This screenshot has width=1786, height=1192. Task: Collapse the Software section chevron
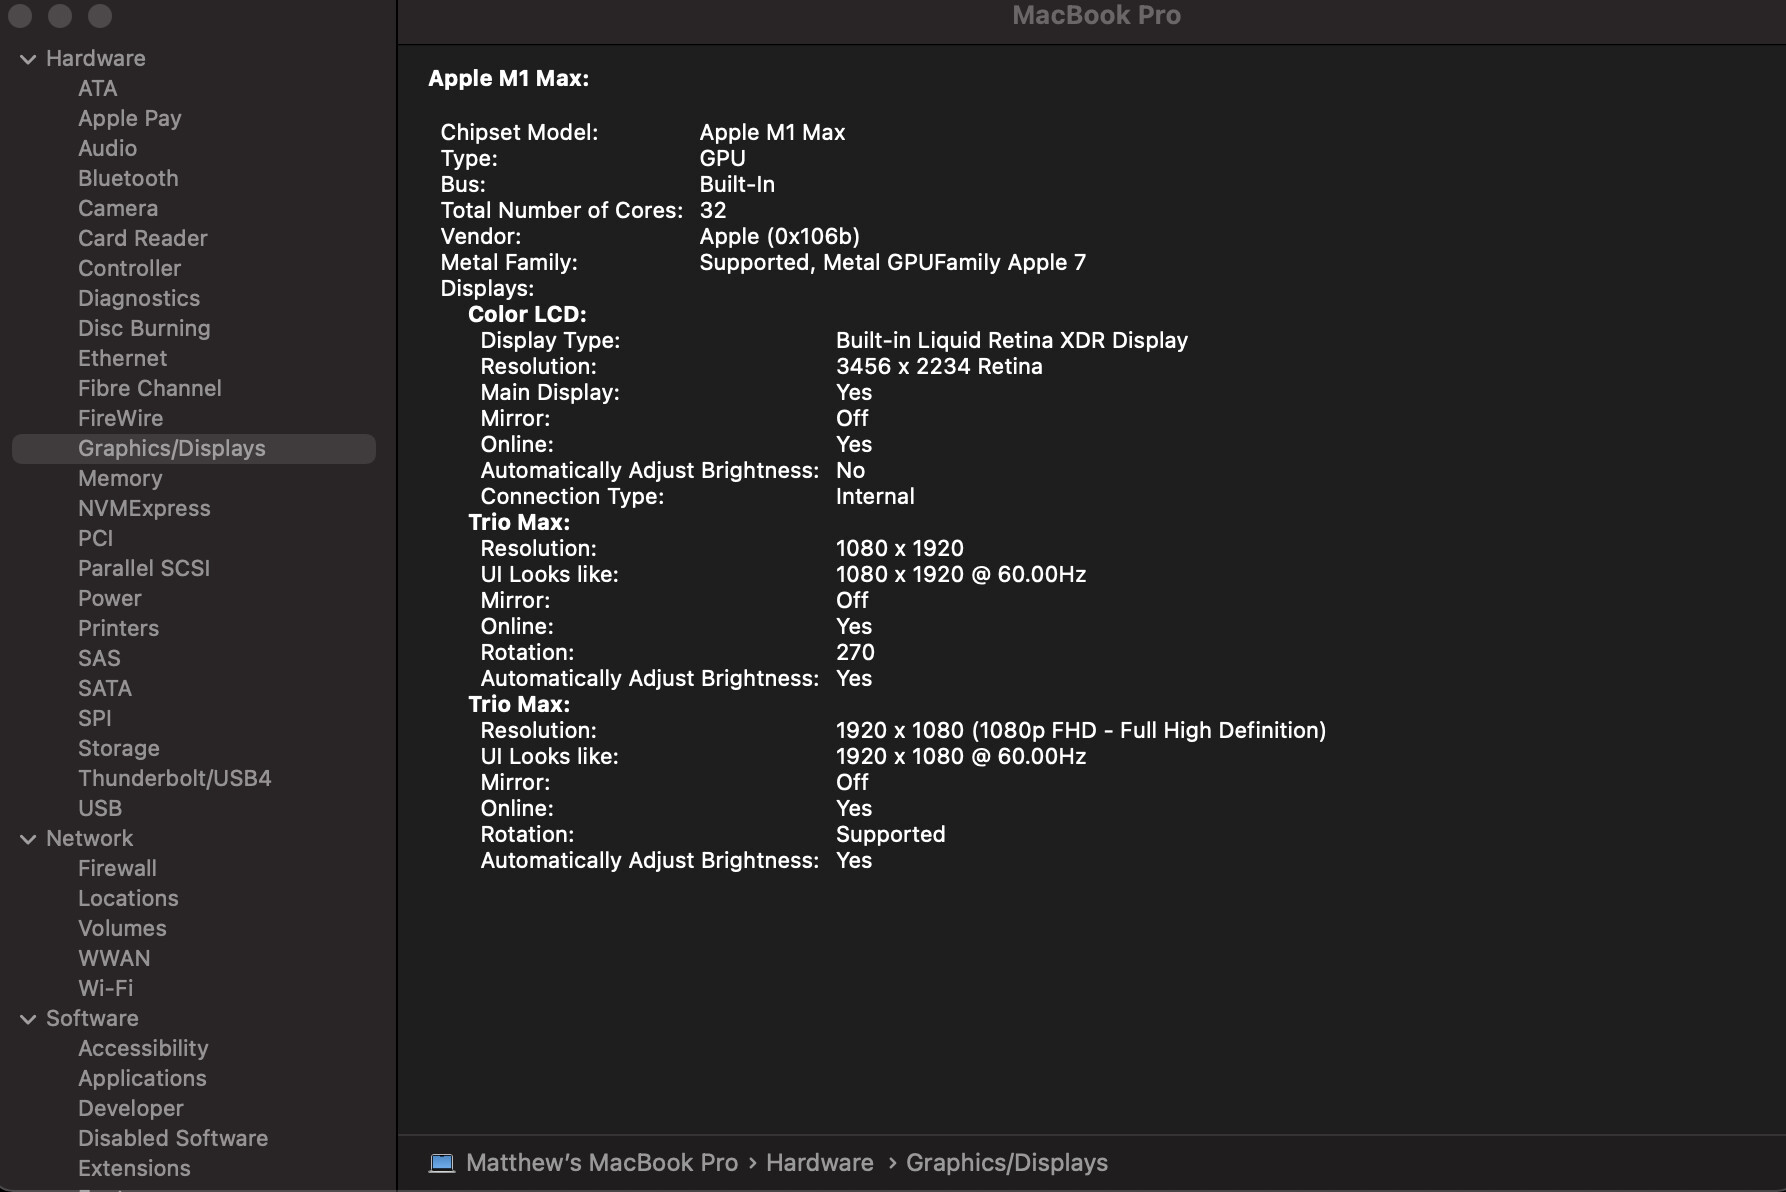[28, 1019]
